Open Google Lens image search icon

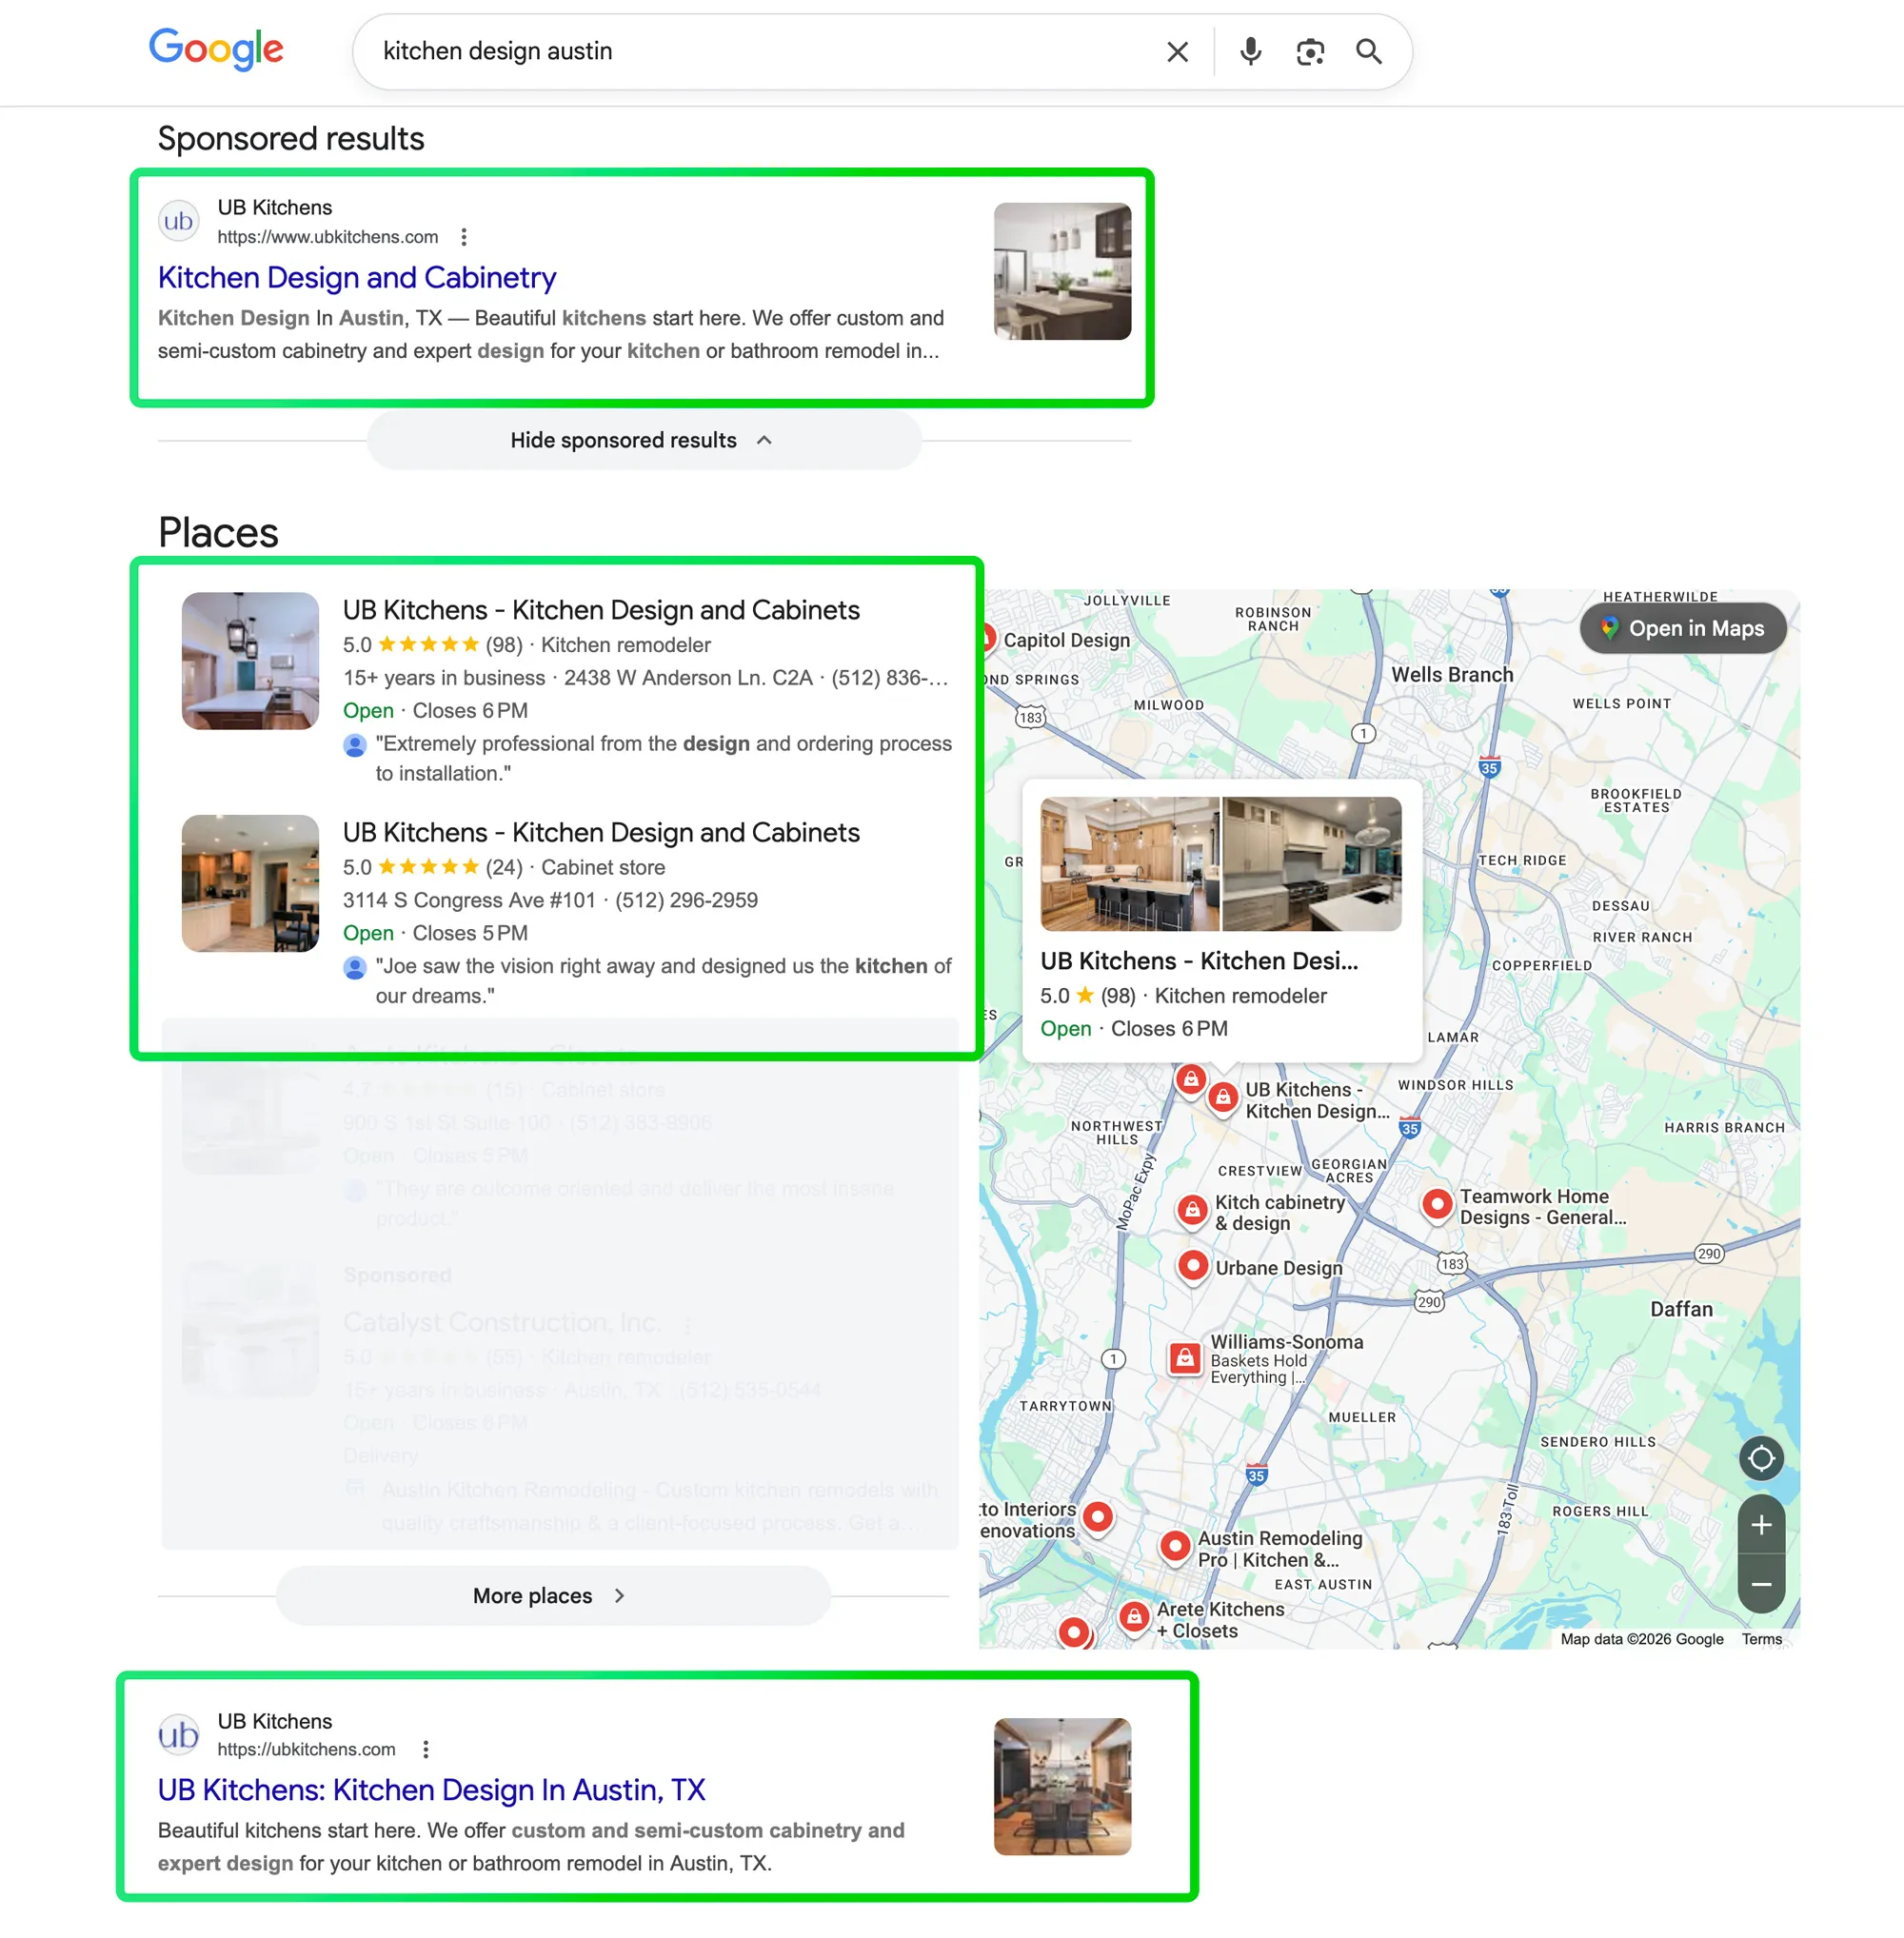(x=1310, y=52)
